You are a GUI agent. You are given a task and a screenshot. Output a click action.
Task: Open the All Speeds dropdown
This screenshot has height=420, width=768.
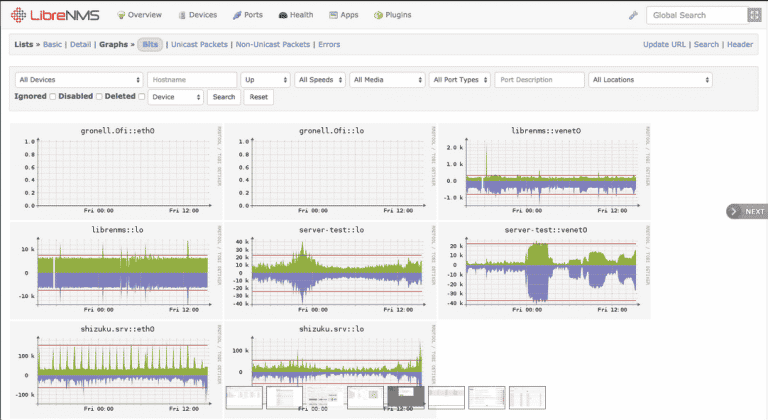320,79
